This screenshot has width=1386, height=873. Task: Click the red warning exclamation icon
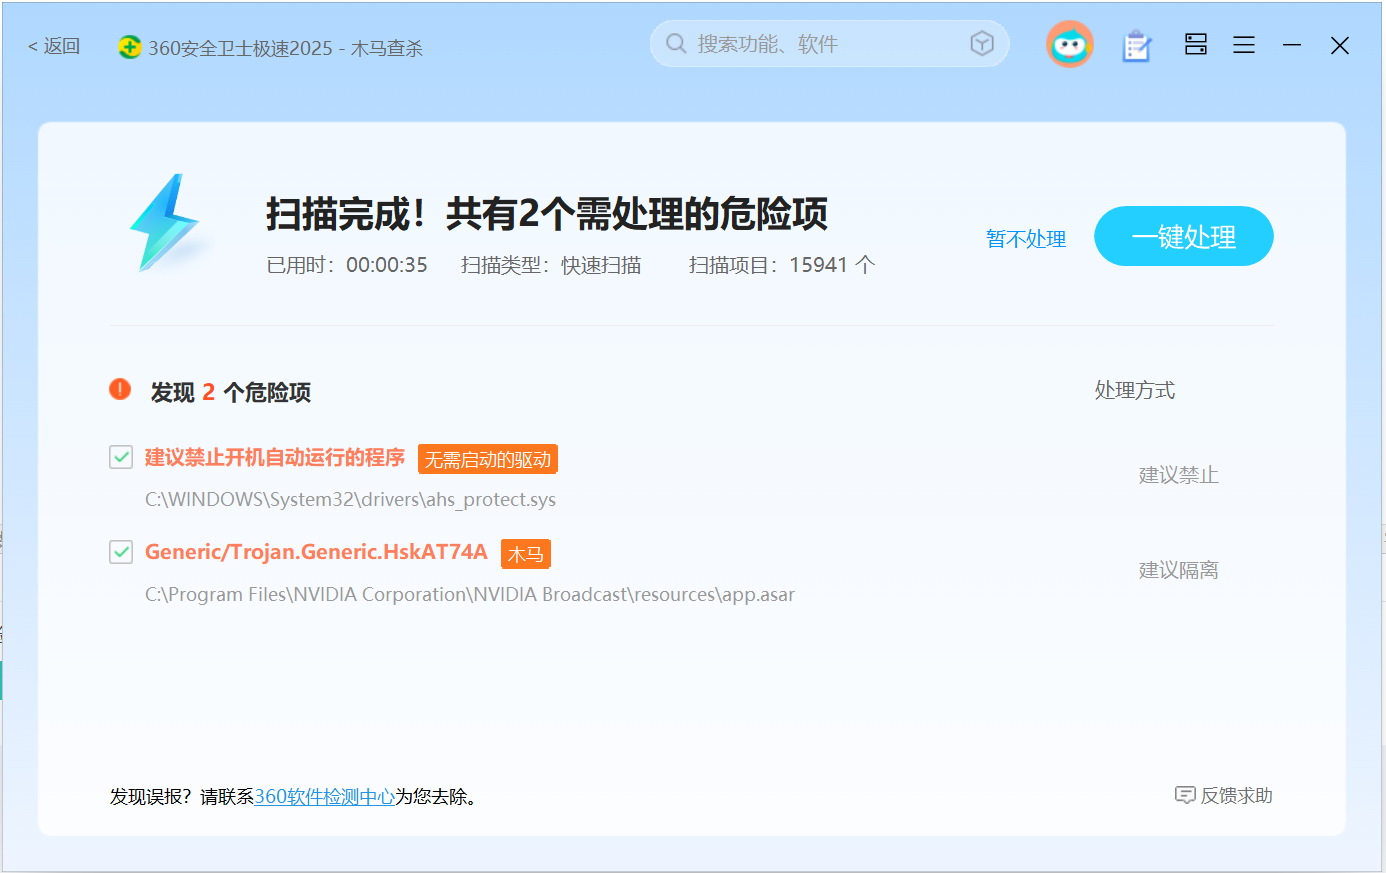pos(120,389)
